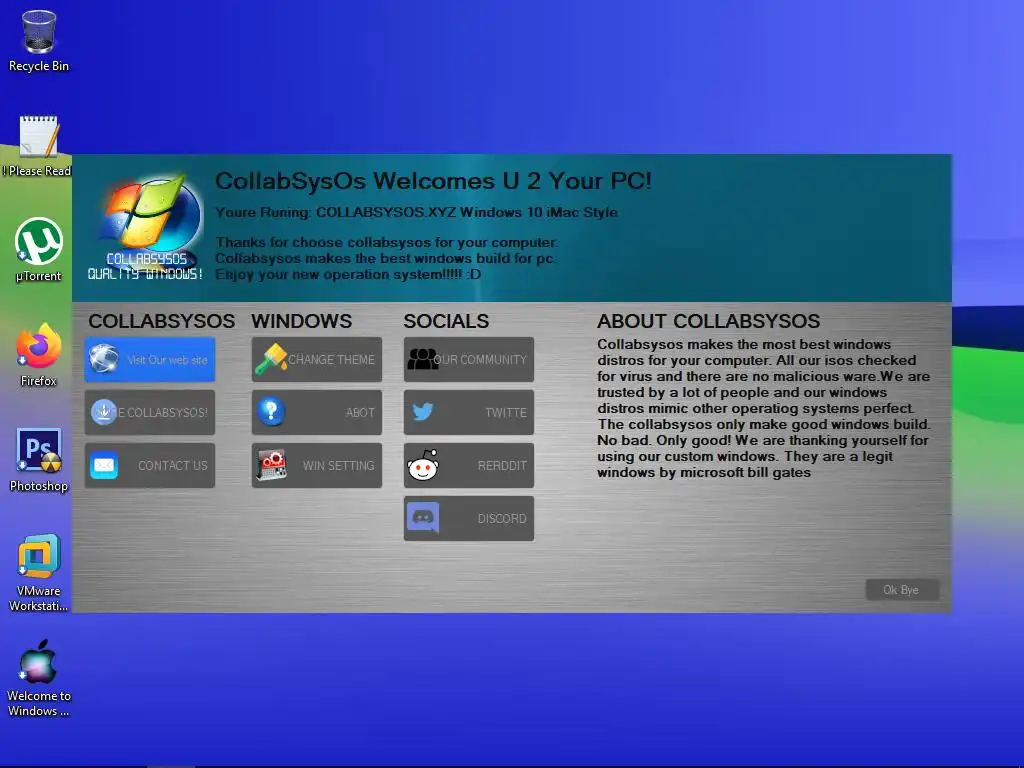Click the globe icon on Visit Our web site
This screenshot has height=768, width=1024.
[x=104, y=359]
